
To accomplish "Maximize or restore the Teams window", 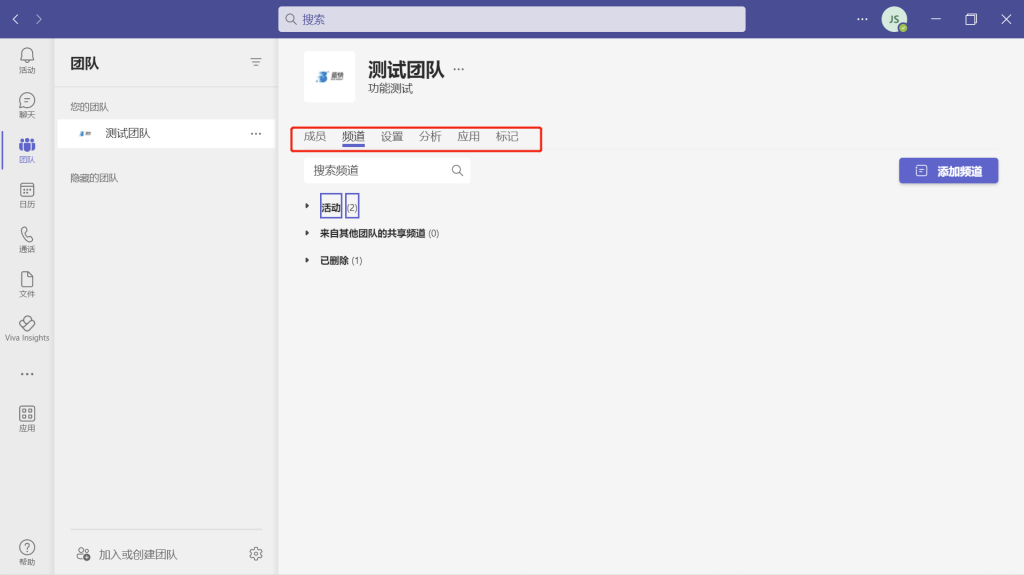I will 970,19.
